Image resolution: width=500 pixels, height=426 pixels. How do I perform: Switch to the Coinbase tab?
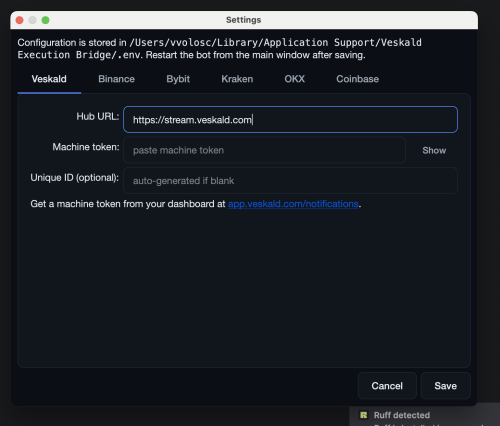357,79
